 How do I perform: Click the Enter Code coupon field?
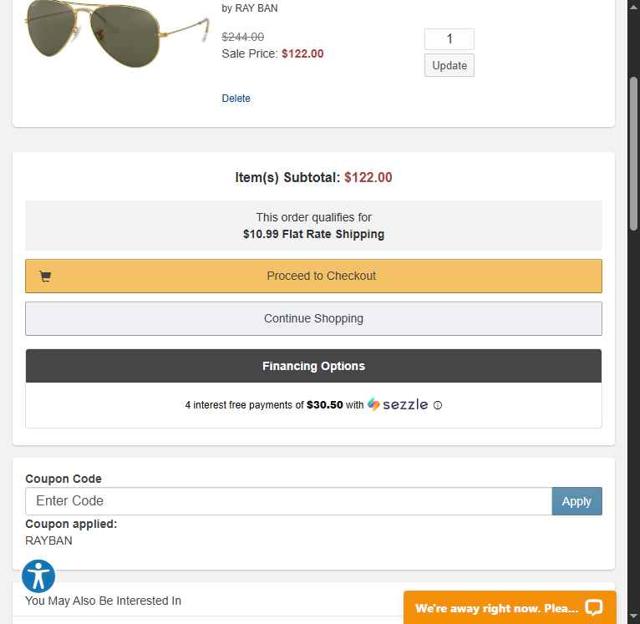(288, 501)
